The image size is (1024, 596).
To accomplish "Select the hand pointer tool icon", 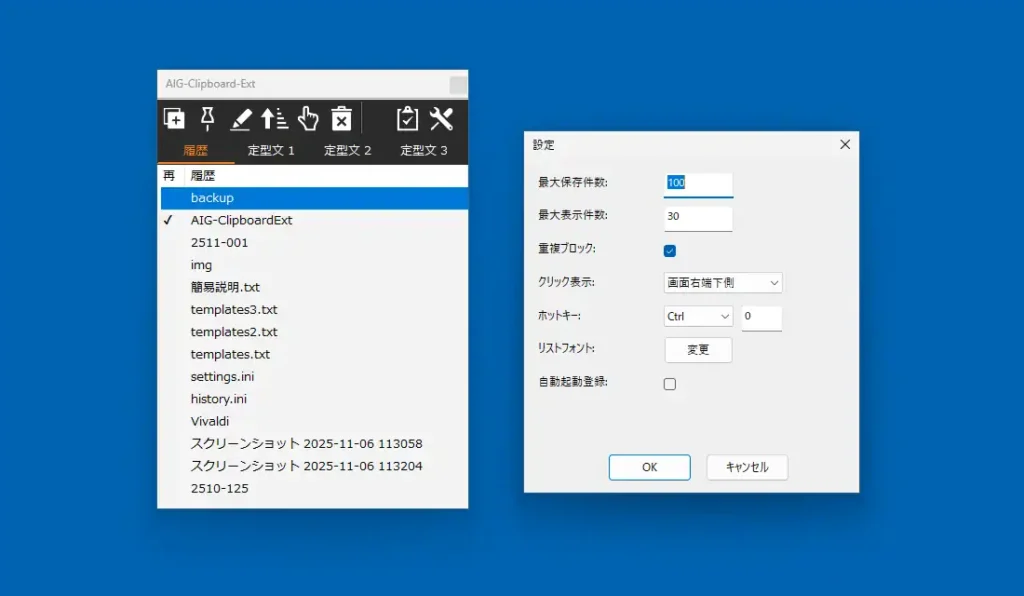I will pyautogui.click(x=308, y=119).
